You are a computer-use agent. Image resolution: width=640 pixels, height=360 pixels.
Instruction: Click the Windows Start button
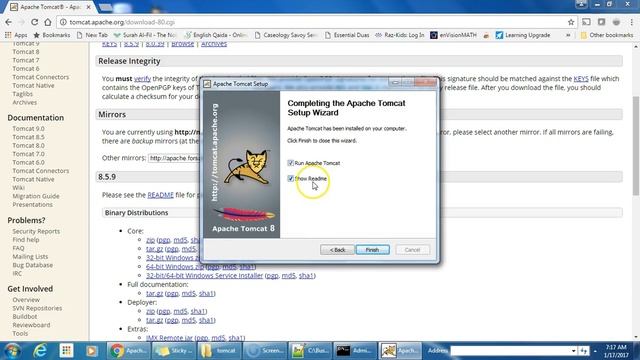pos(12,351)
